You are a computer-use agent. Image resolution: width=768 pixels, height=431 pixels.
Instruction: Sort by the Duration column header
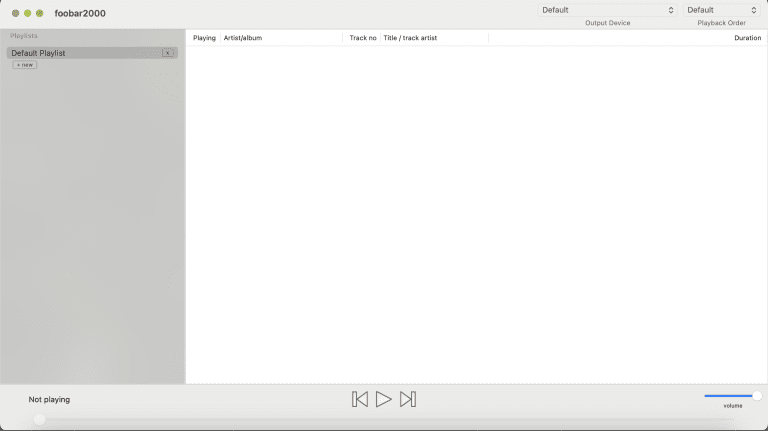coord(747,38)
